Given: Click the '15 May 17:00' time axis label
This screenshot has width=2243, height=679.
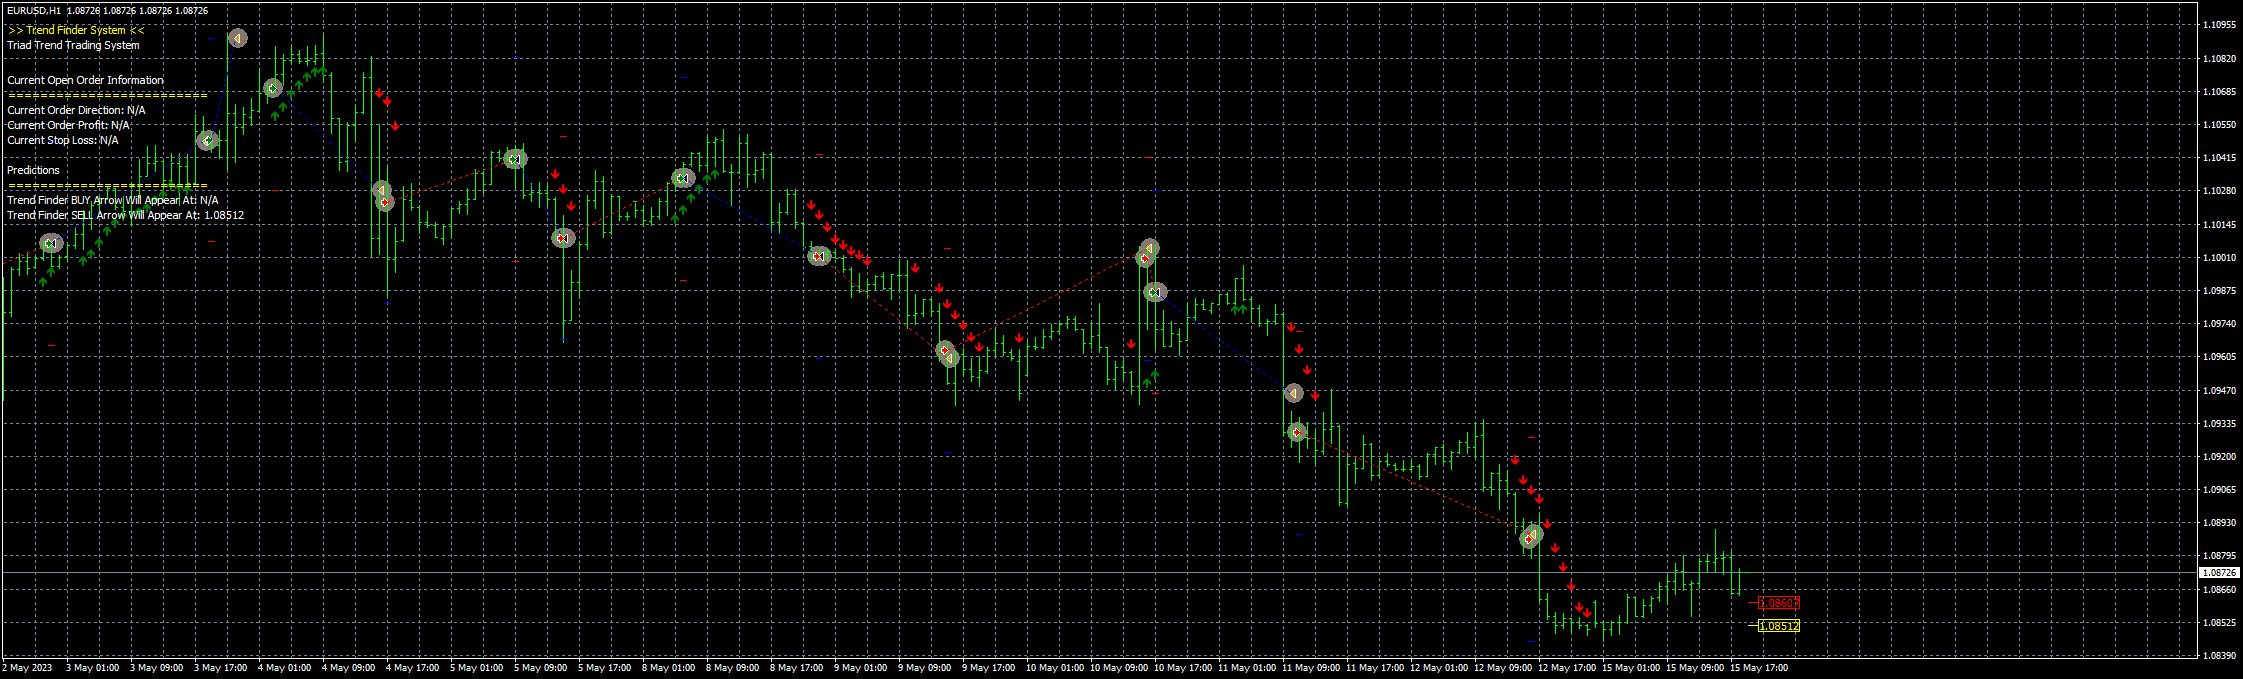Looking at the screenshot, I should coord(1759,668).
